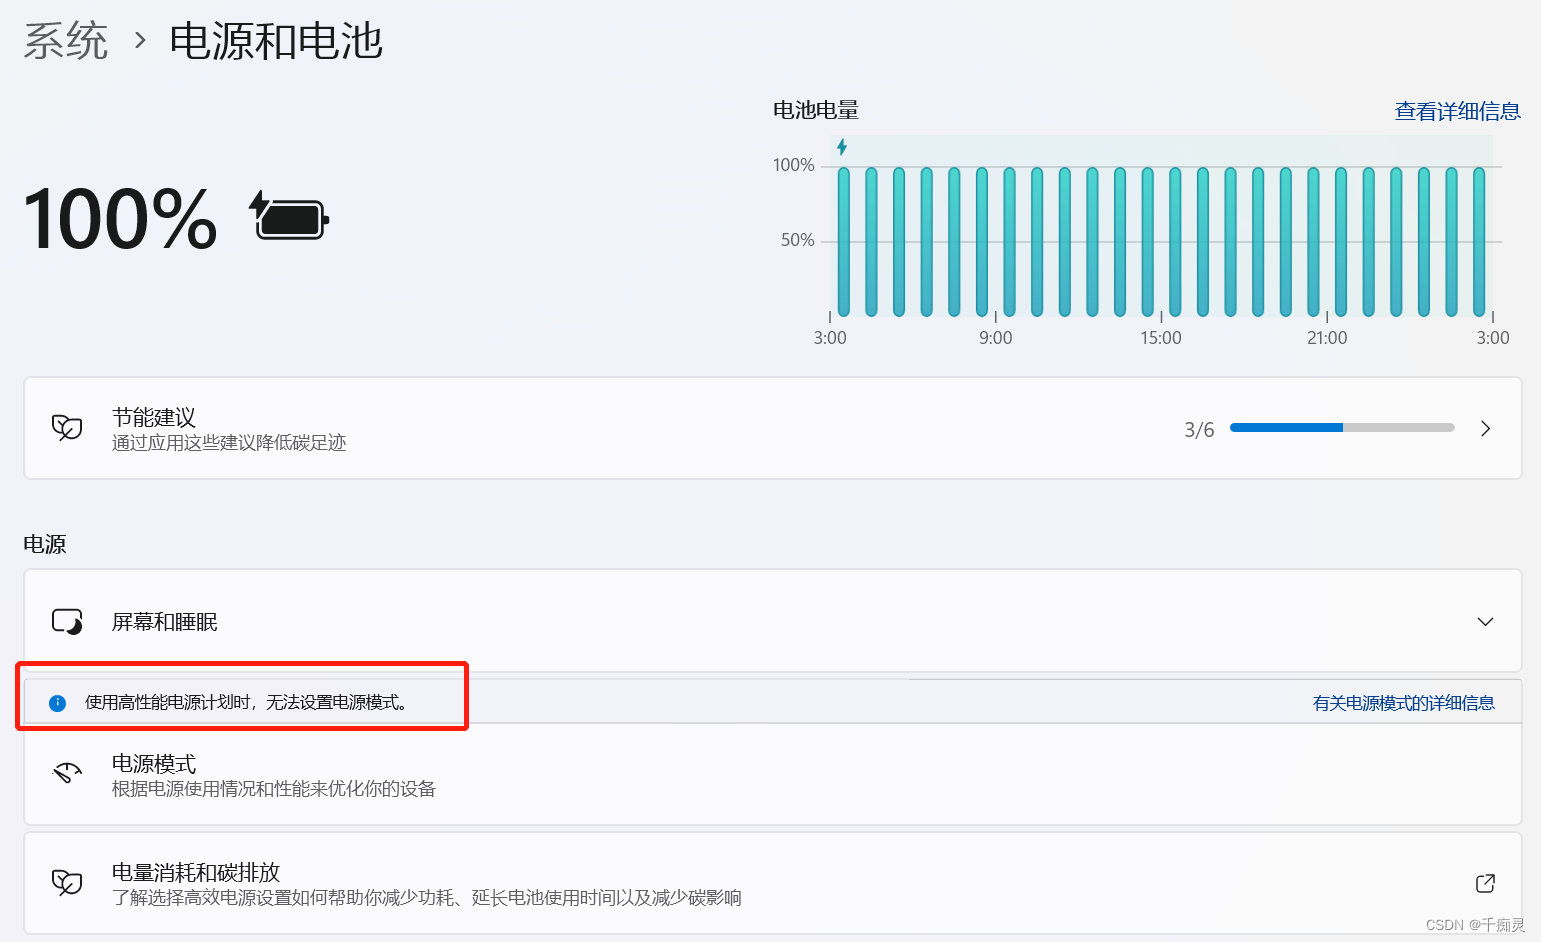Click the 3/6 energy recommendations progress bar
Viewport: 1541px width, 942px height.
pyautogui.click(x=1342, y=428)
